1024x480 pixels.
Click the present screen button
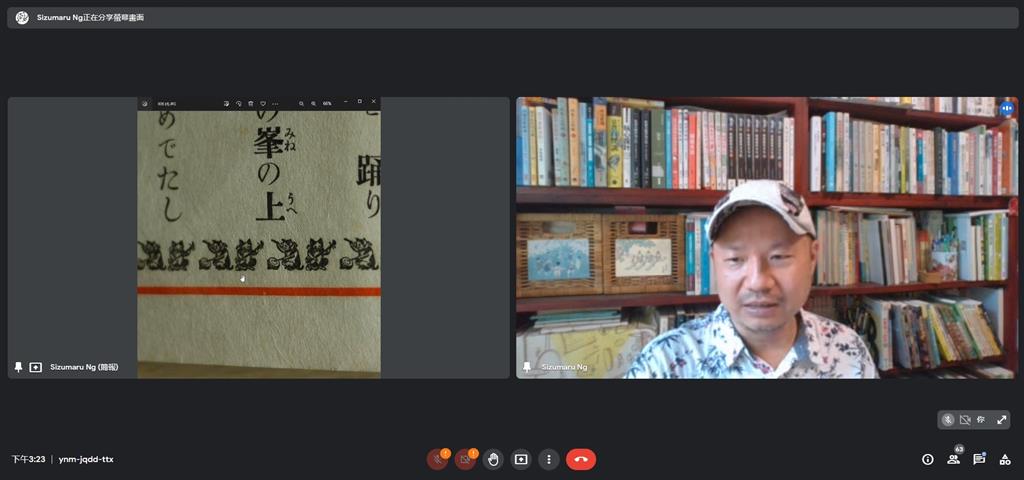[521, 459]
